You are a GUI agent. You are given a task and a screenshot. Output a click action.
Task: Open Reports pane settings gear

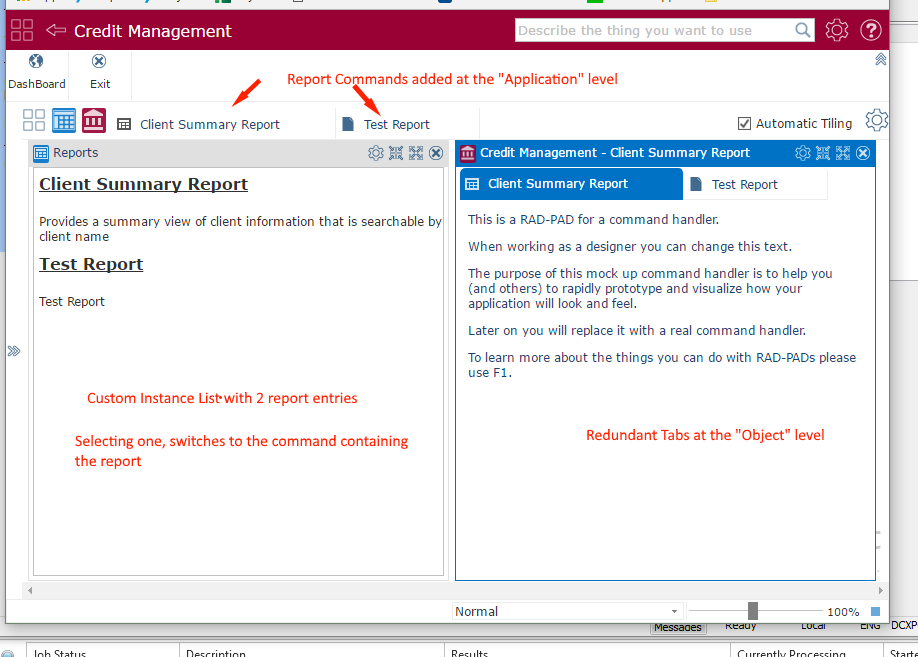[x=376, y=153]
